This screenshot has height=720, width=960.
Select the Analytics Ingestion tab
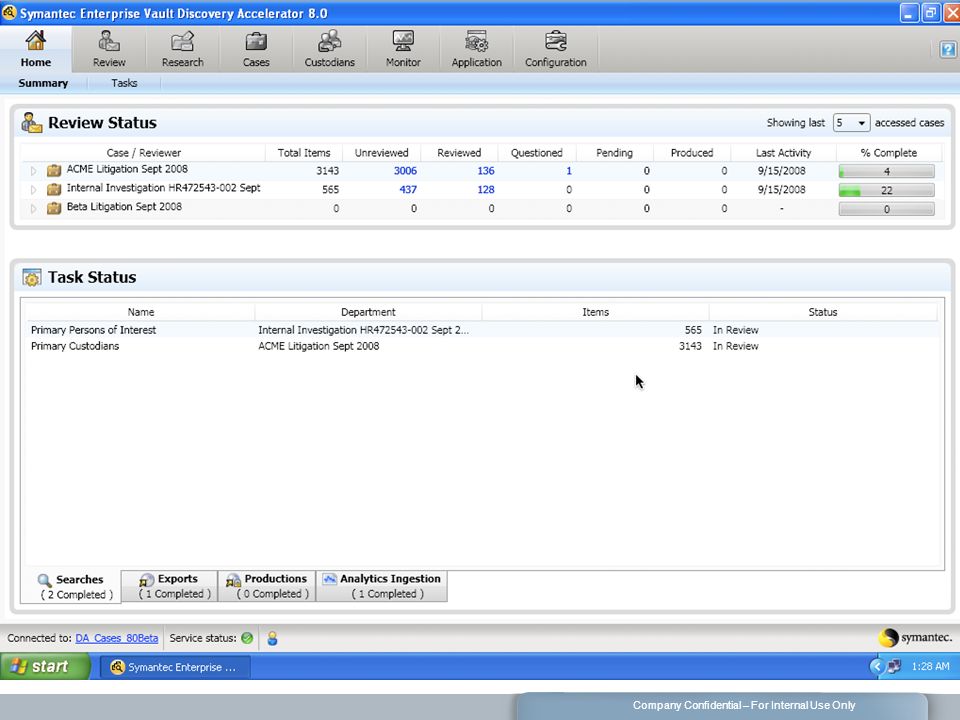tap(381, 586)
